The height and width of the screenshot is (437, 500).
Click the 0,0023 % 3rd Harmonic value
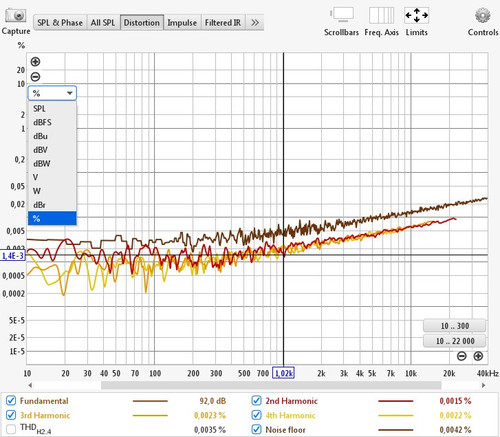pos(210,416)
